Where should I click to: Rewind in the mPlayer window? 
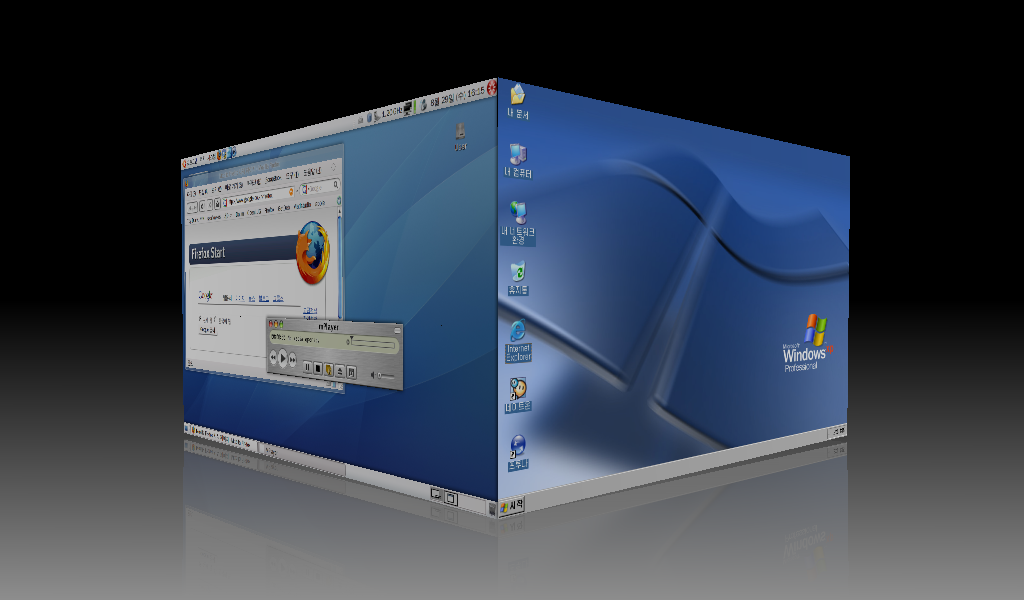[x=273, y=356]
